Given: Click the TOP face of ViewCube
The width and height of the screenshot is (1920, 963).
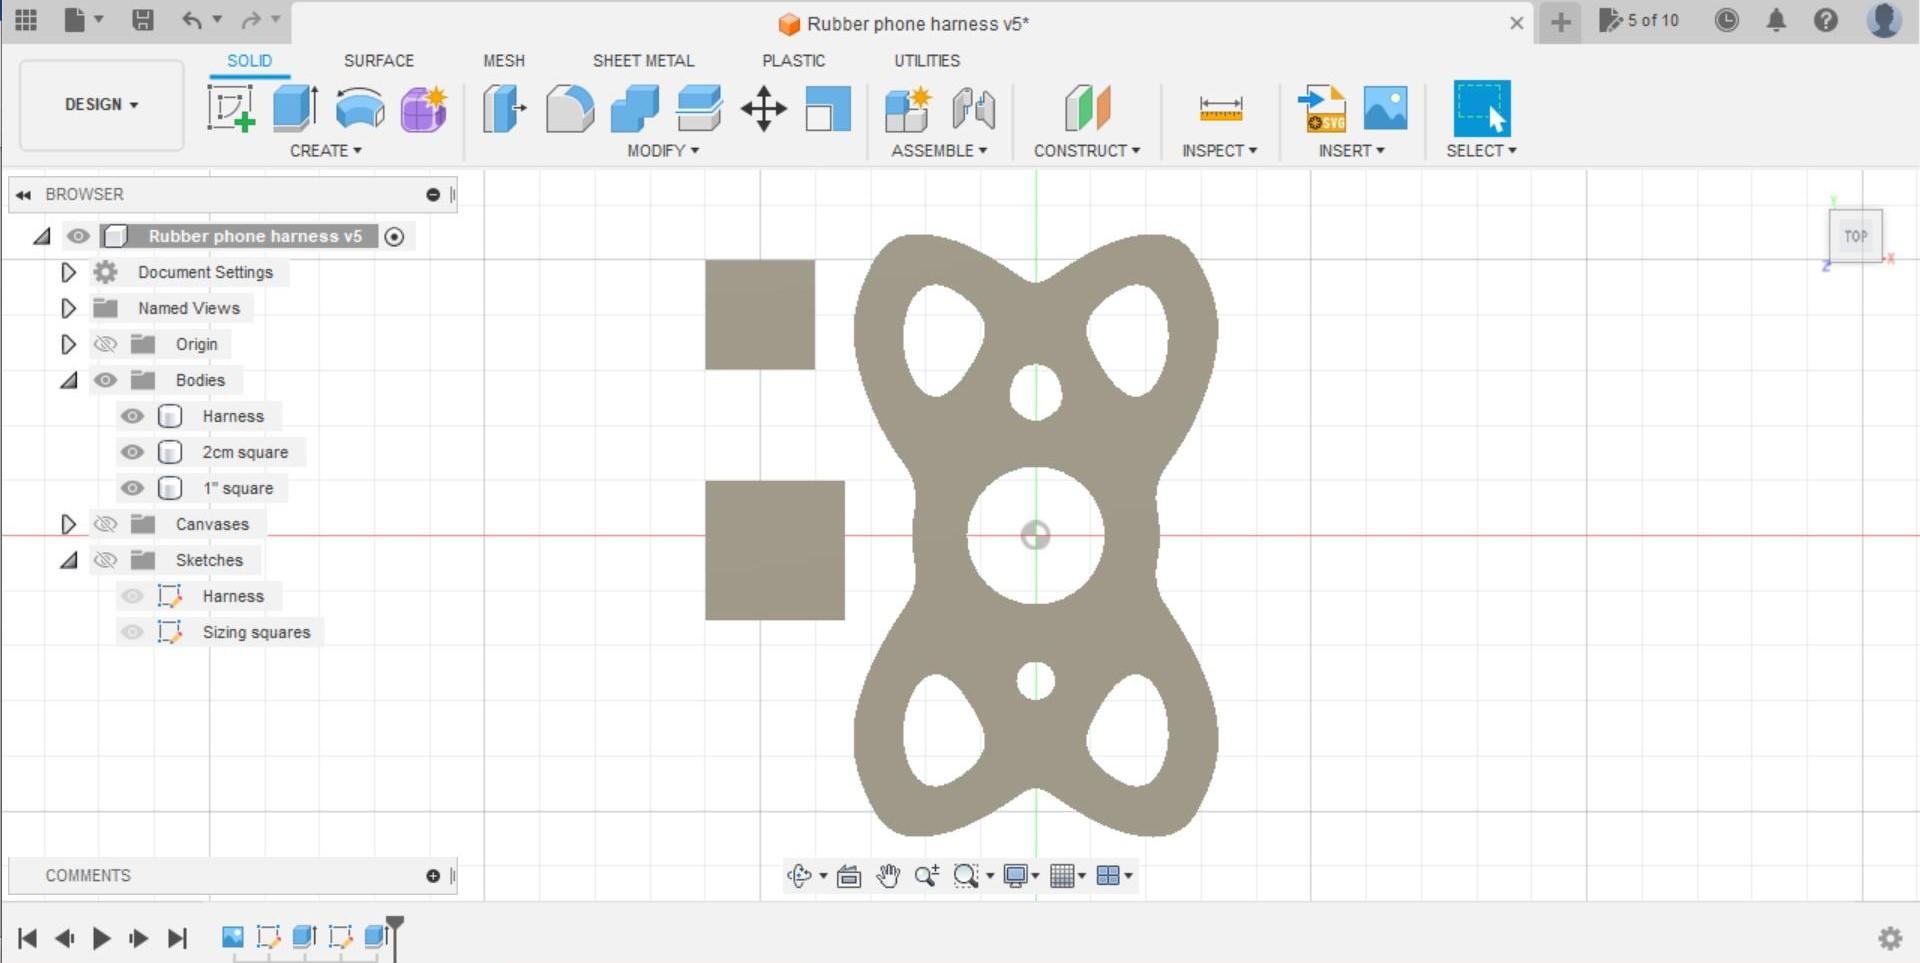Looking at the screenshot, I should [x=1856, y=236].
